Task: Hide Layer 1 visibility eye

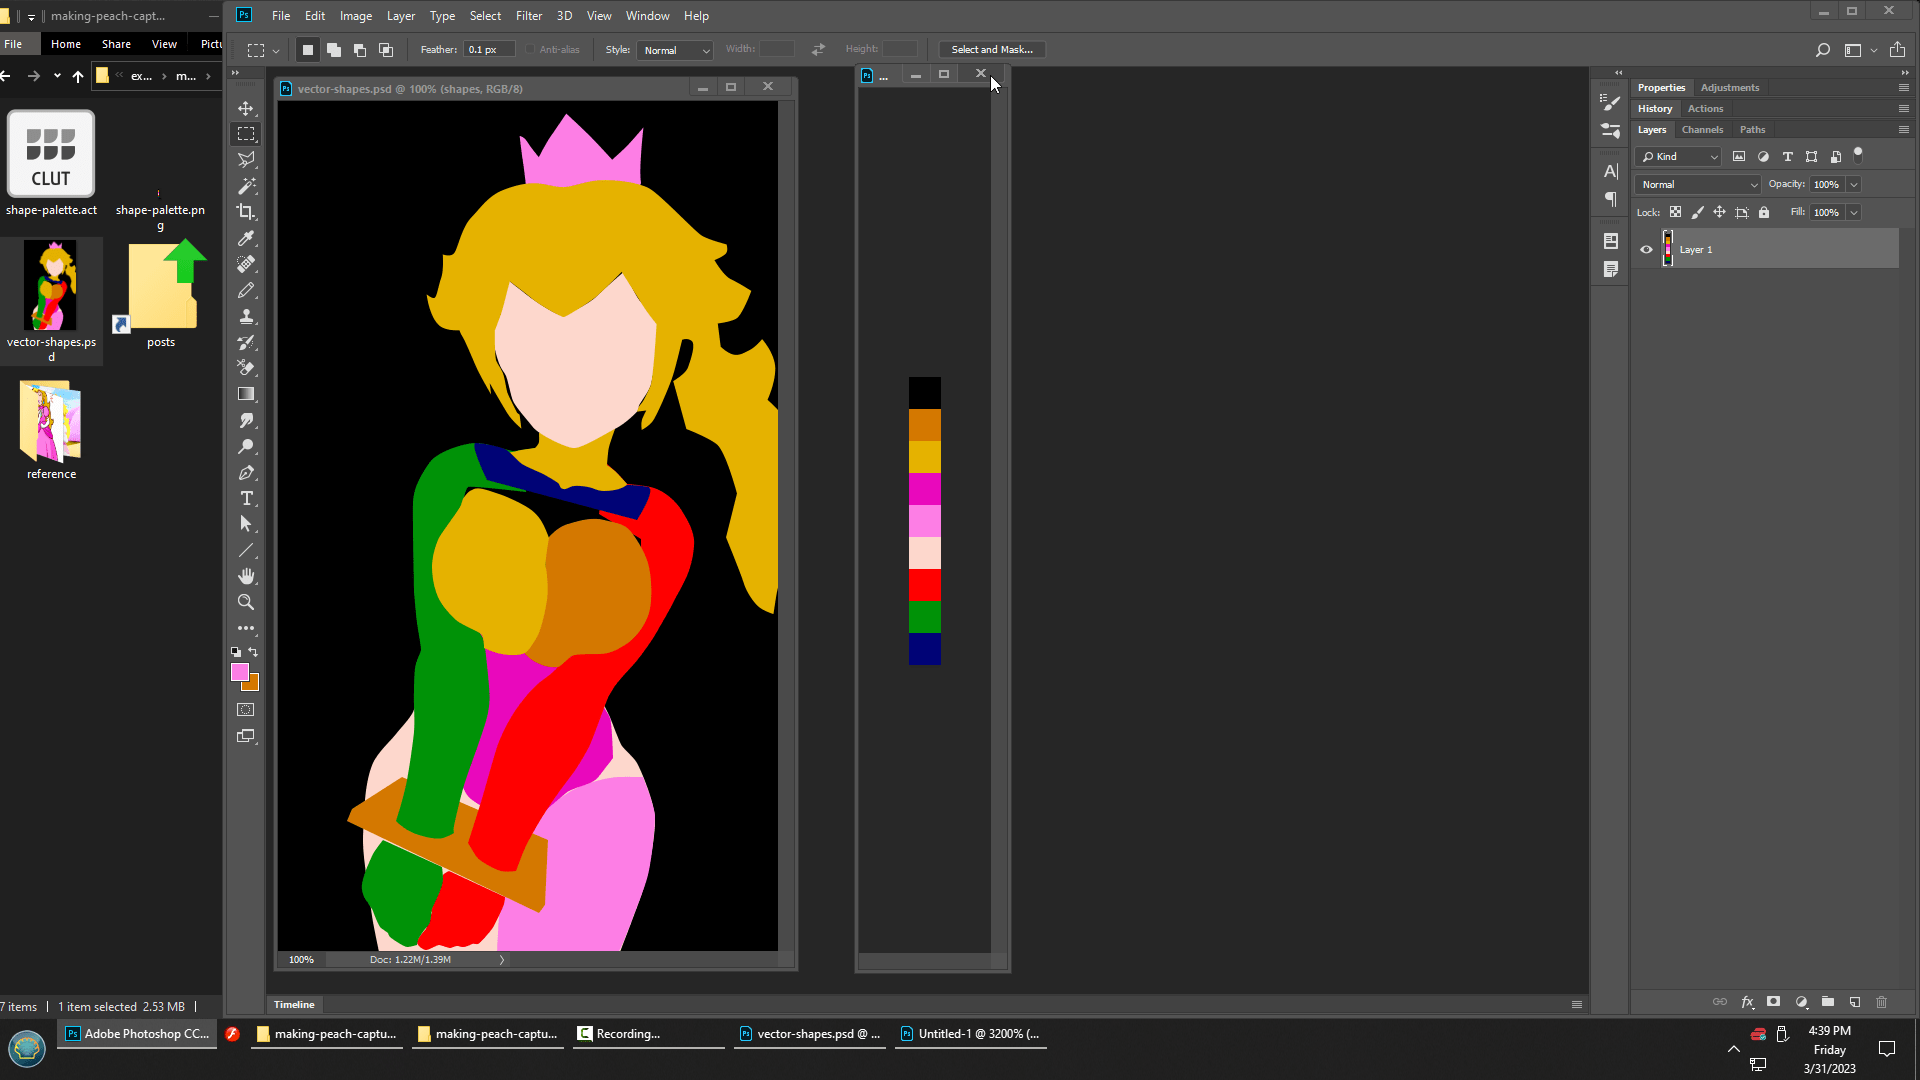Action: click(x=1646, y=250)
